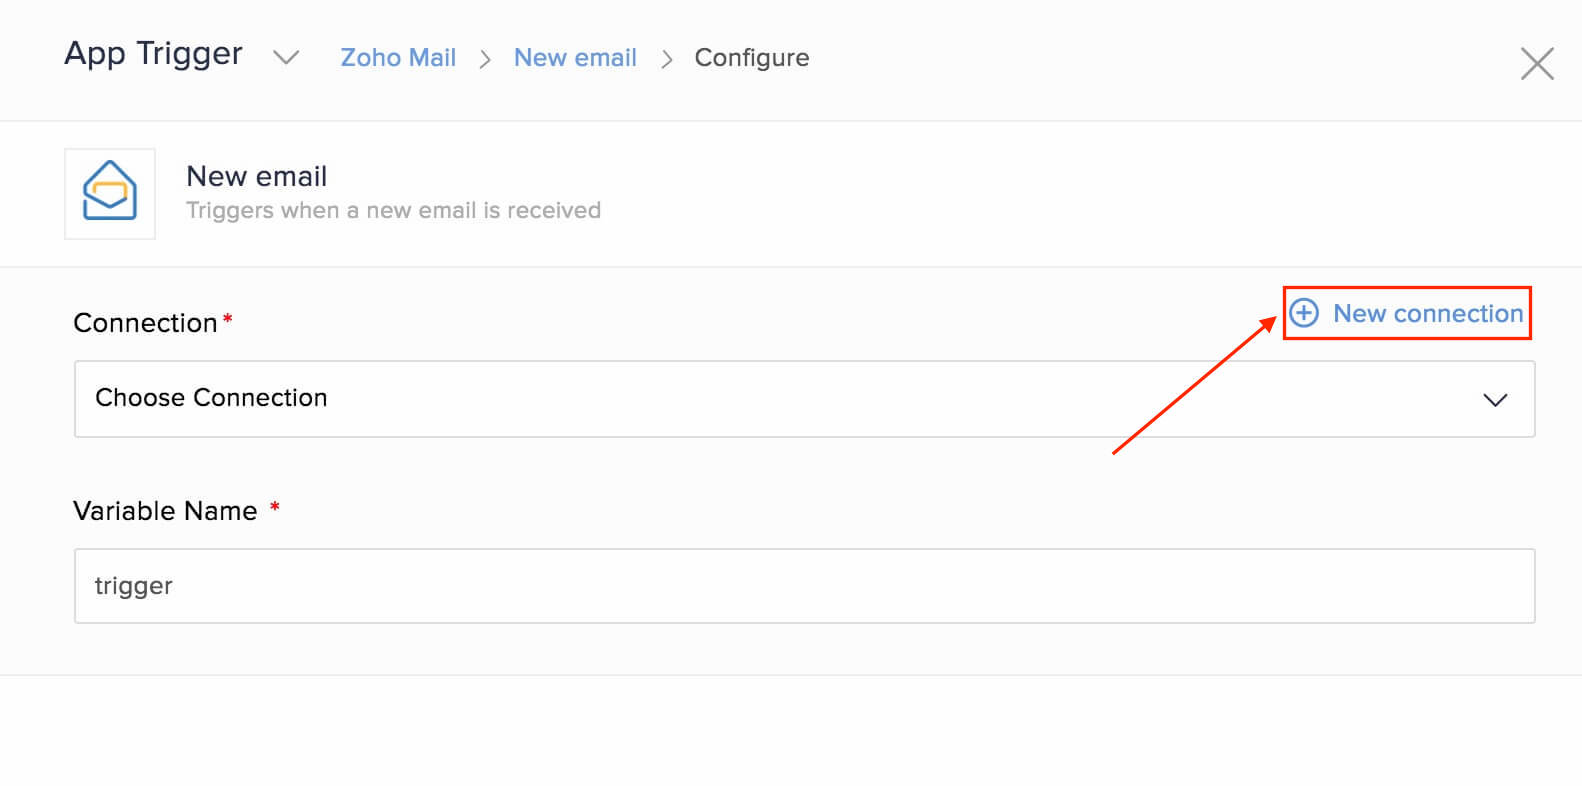Click the New email heading text

tap(256, 176)
